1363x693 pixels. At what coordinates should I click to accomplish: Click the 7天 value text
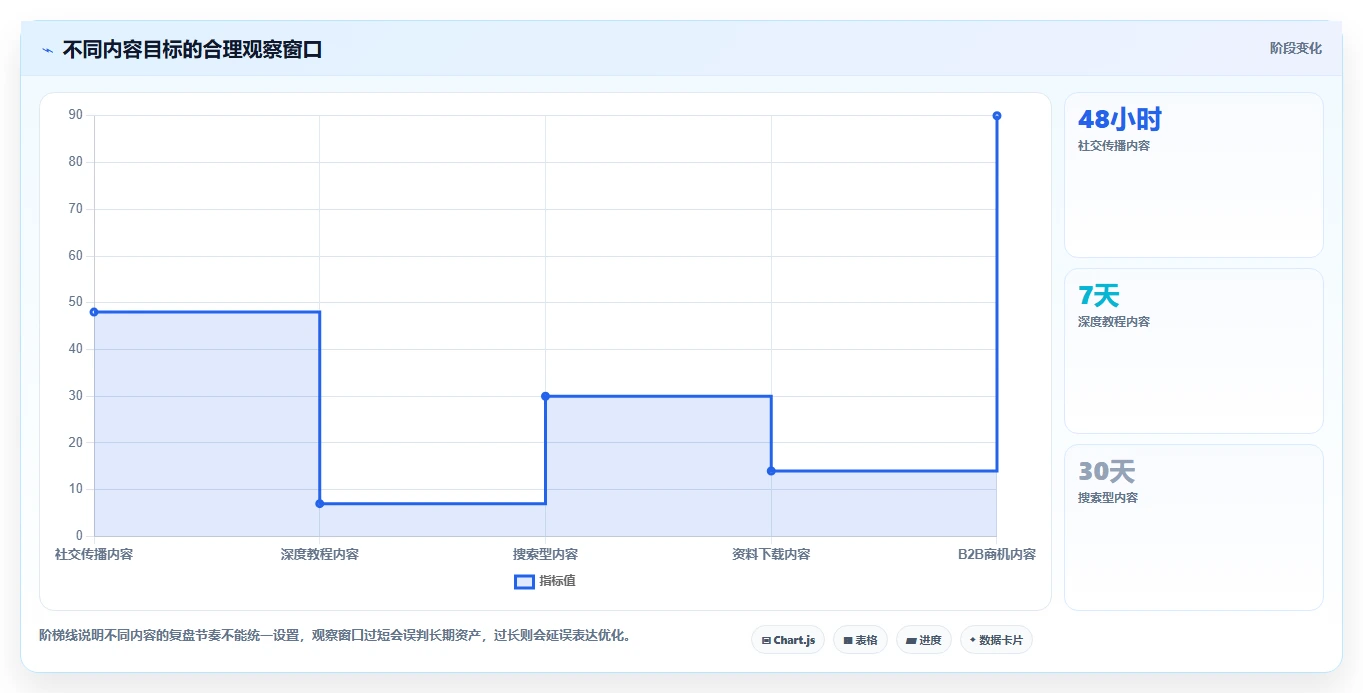(1099, 296)
